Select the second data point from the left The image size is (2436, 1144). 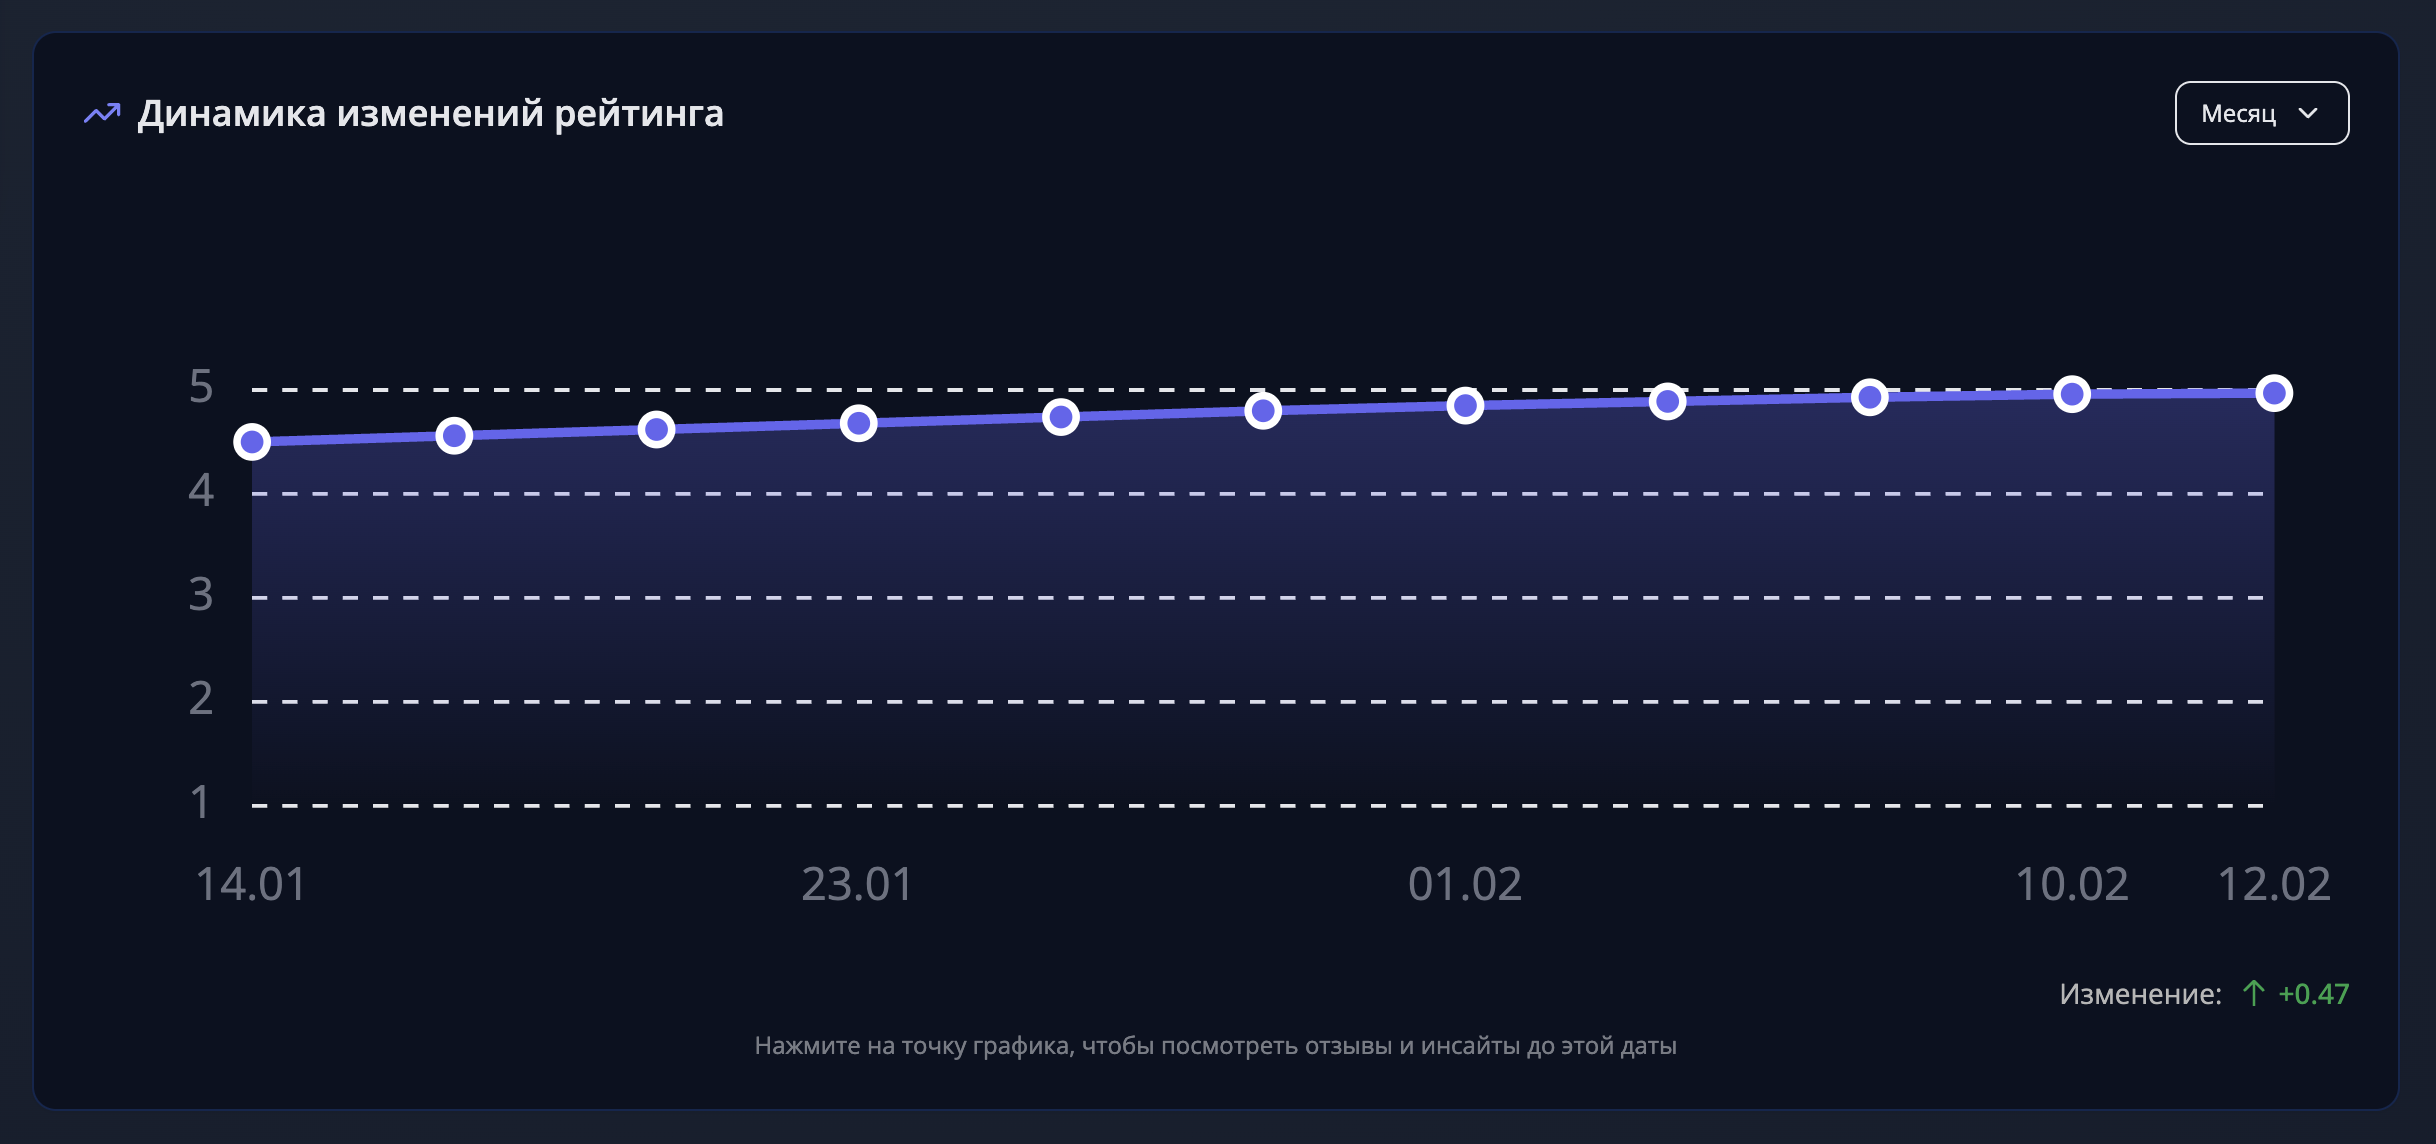(x=454, y=435)
